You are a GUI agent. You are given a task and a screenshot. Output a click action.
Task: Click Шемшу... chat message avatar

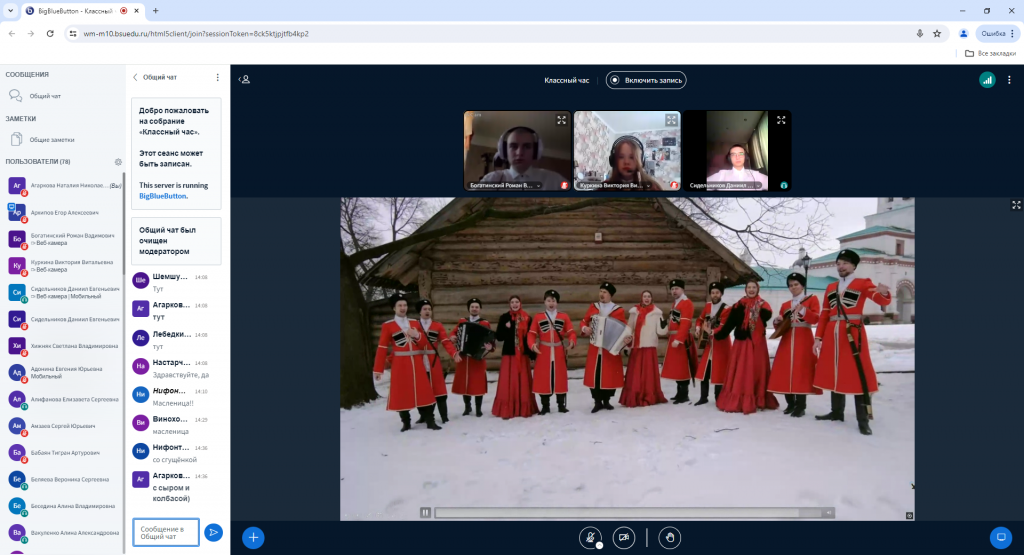point(140,281)
